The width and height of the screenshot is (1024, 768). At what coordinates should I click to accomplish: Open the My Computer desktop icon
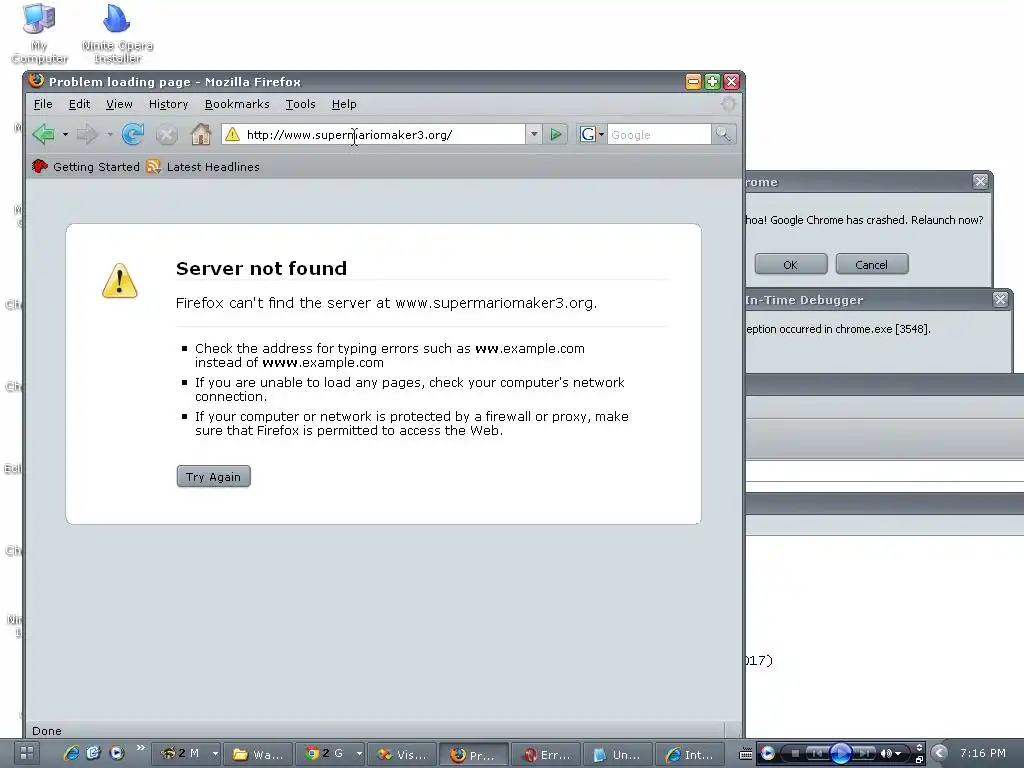click(x=39, y=34)
